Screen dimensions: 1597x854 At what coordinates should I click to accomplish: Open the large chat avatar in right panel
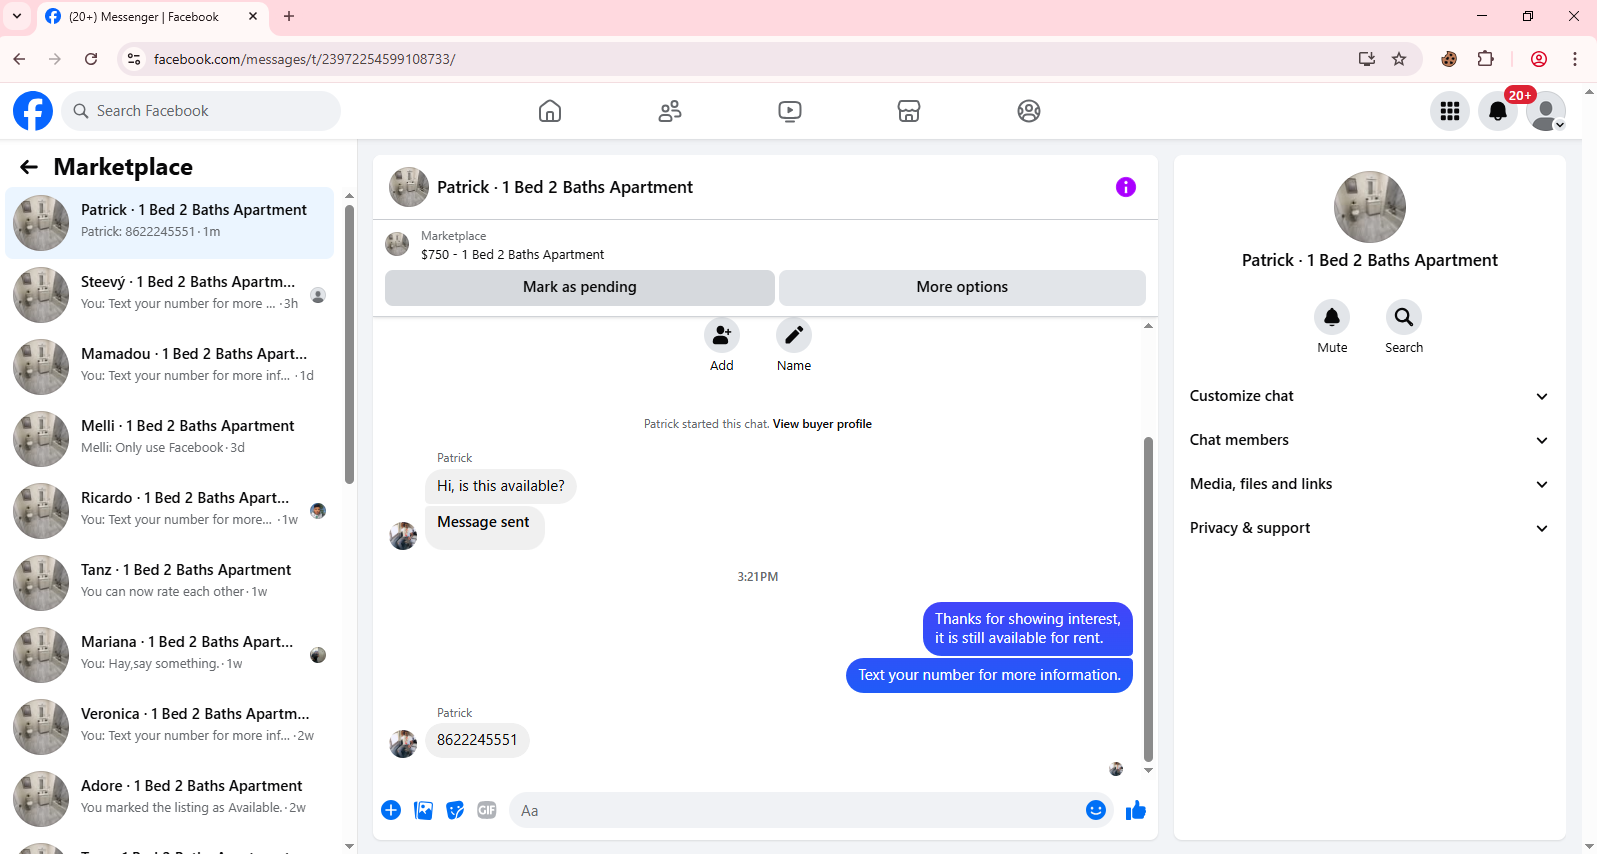point(1370,207)
